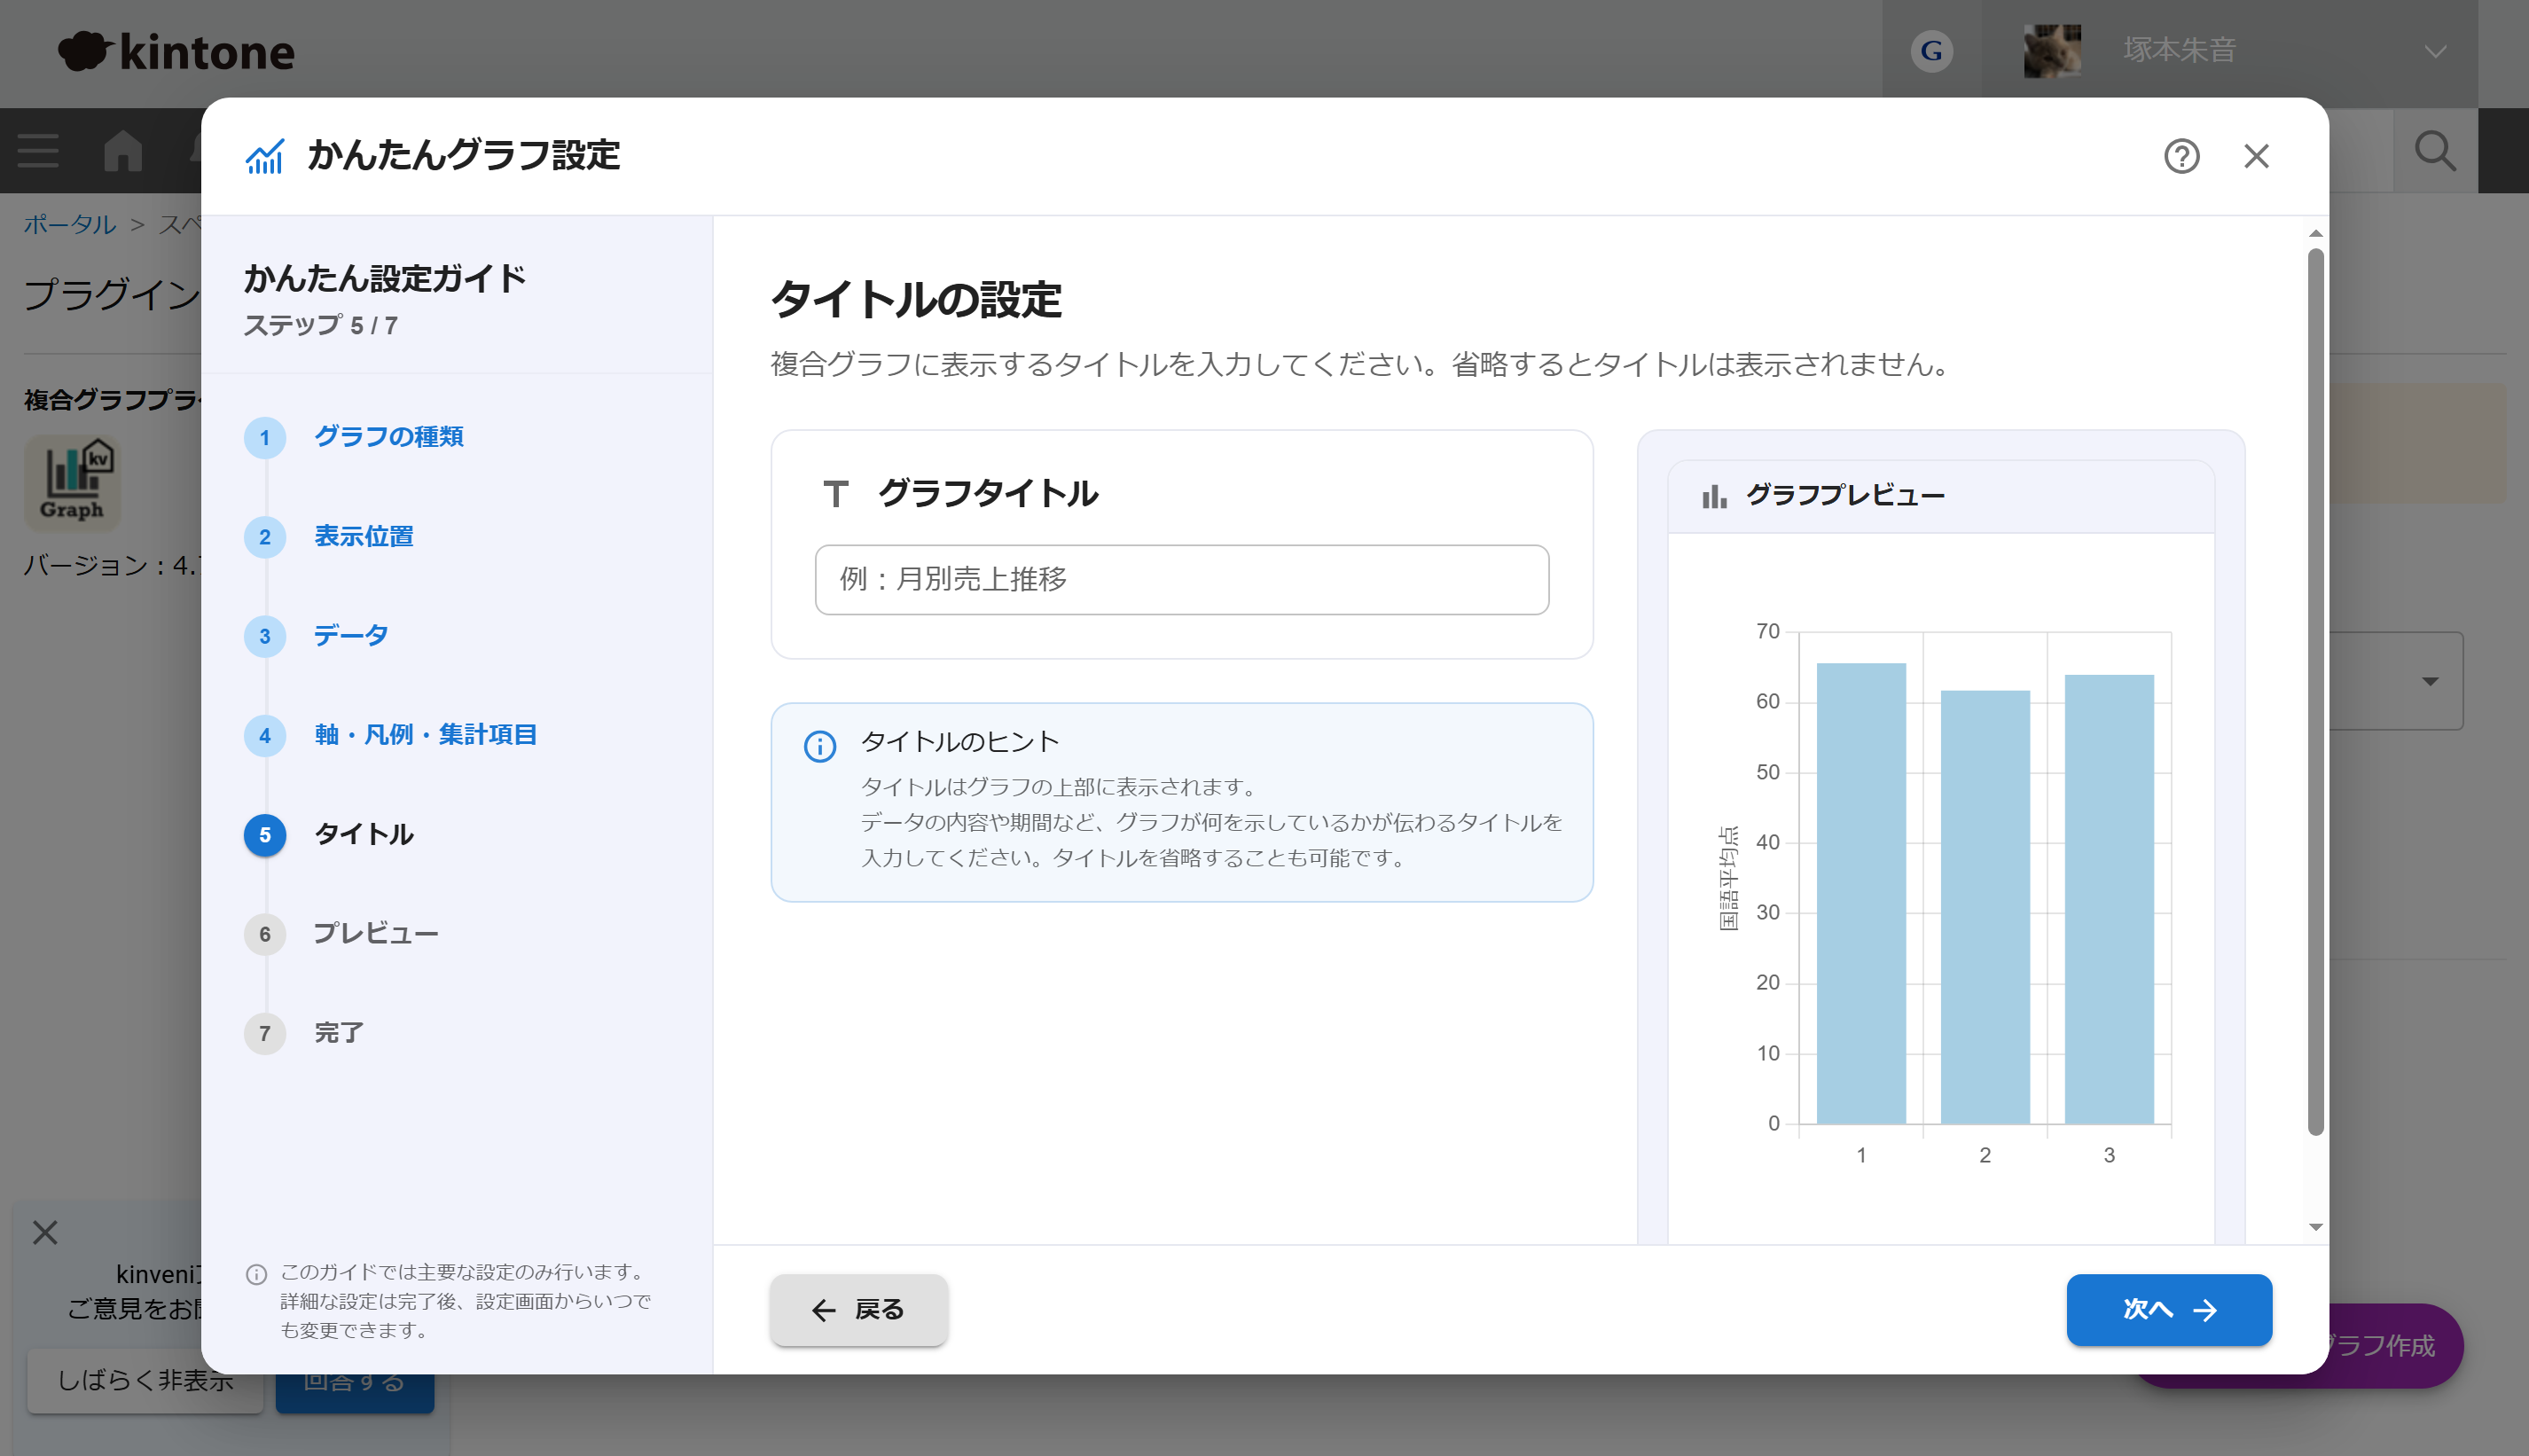The width and height of the screenshot is (2529, 1456).
Task: Click the scrollbar down arrow in dialog
Action: [2315, 1227]
